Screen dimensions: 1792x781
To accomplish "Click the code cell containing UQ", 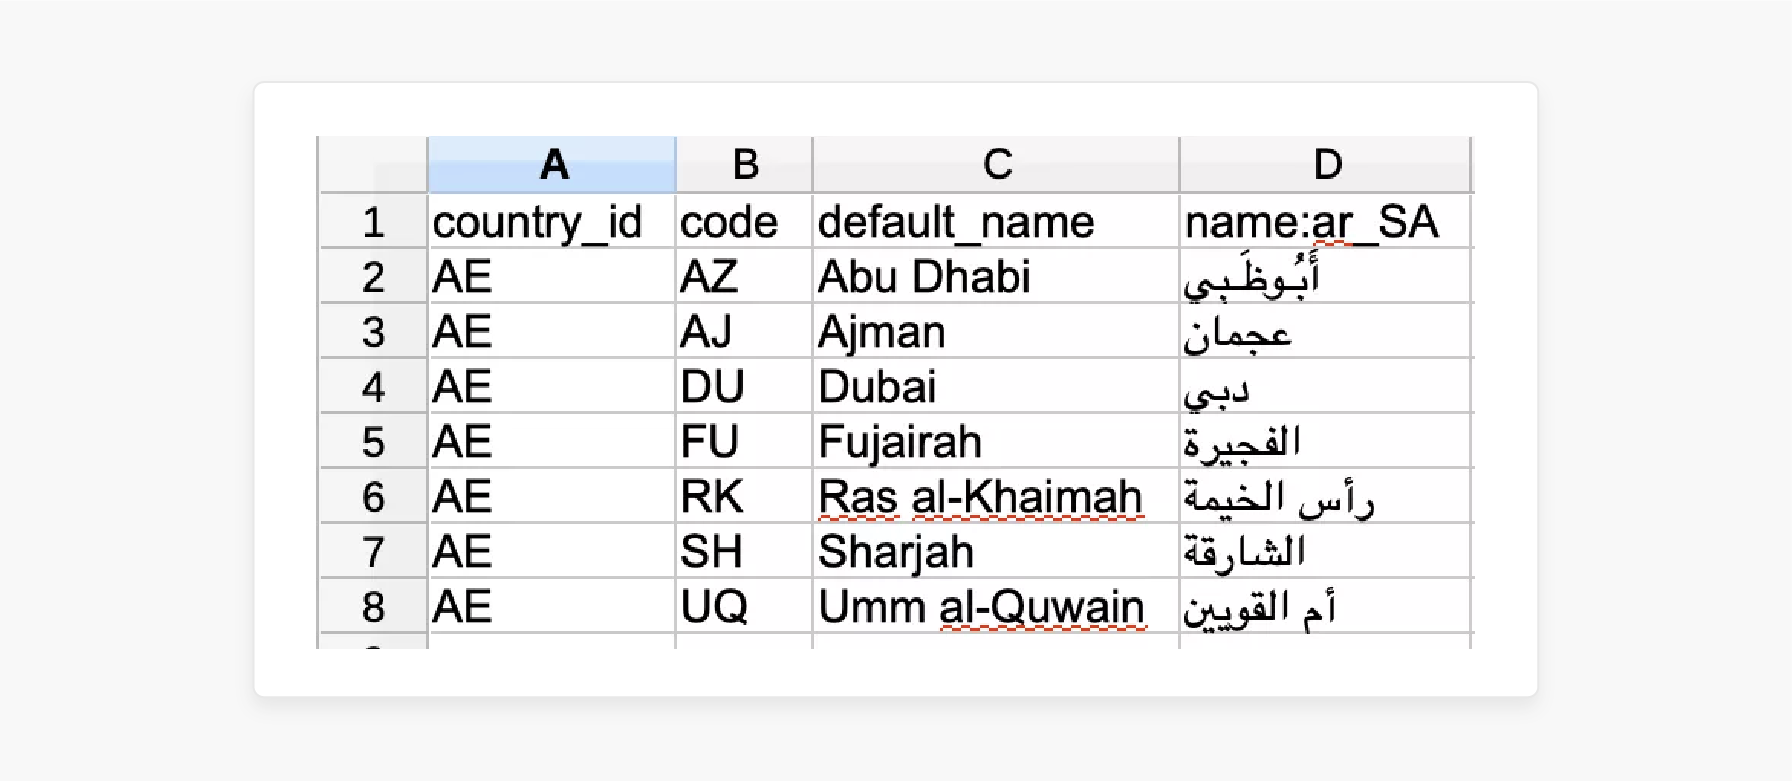I will click(x=744, y=605).
